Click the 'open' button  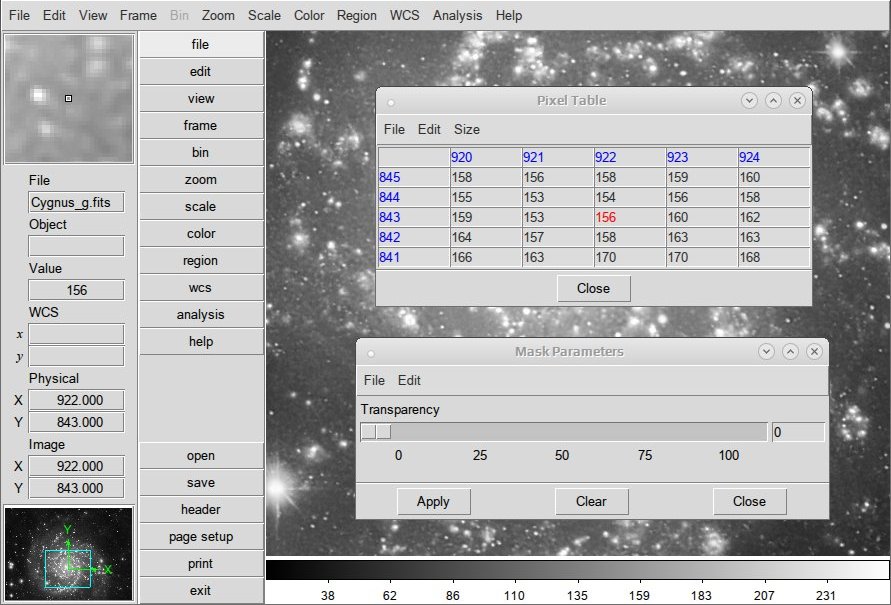pyautogui.click(x=201, y=456)
